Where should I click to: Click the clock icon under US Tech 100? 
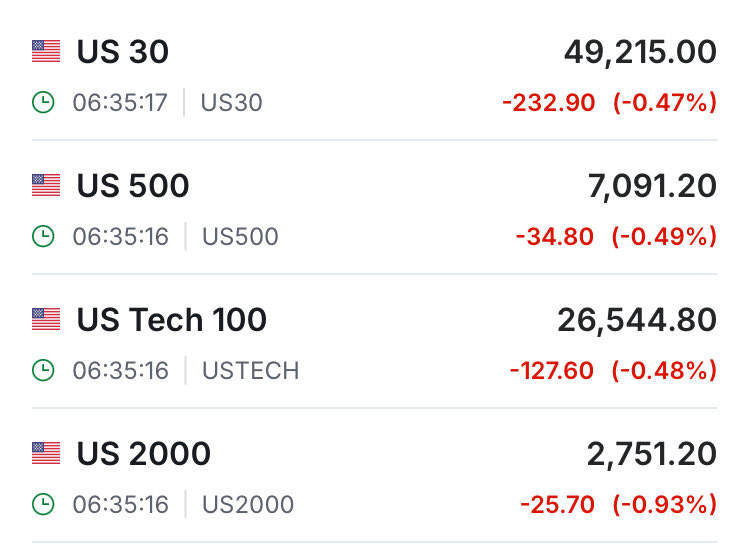click(x=43, y=371)
